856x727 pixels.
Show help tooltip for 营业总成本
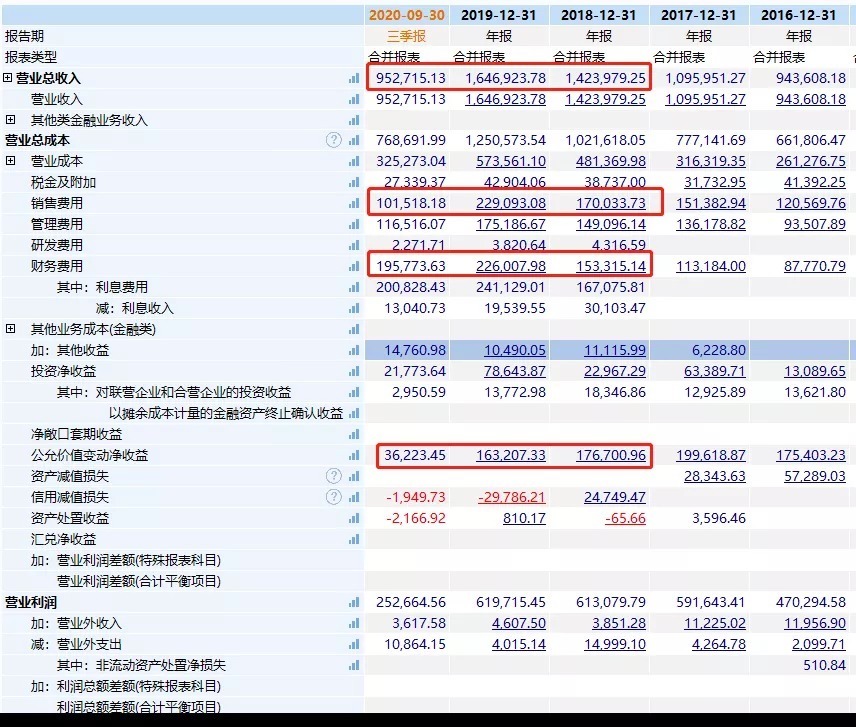[334, 140]
